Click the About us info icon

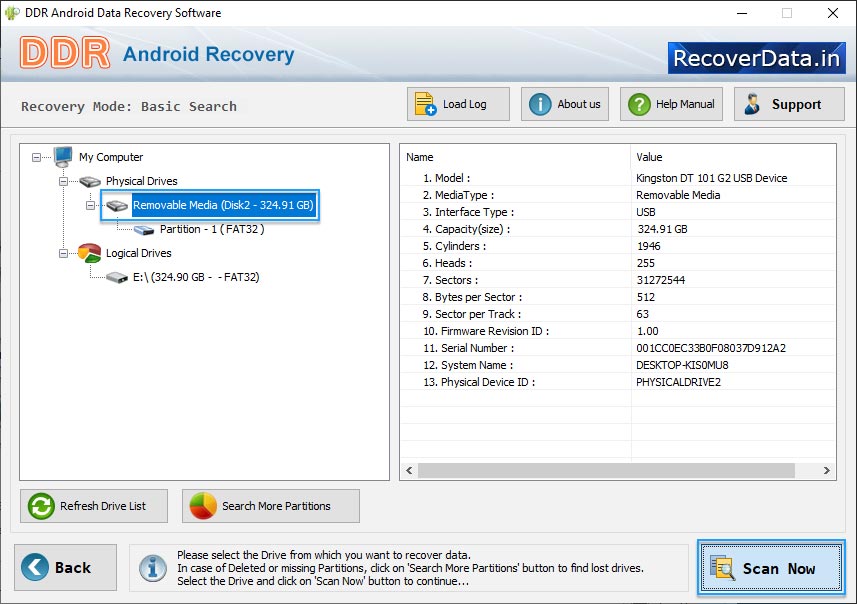tap(540, 104)
